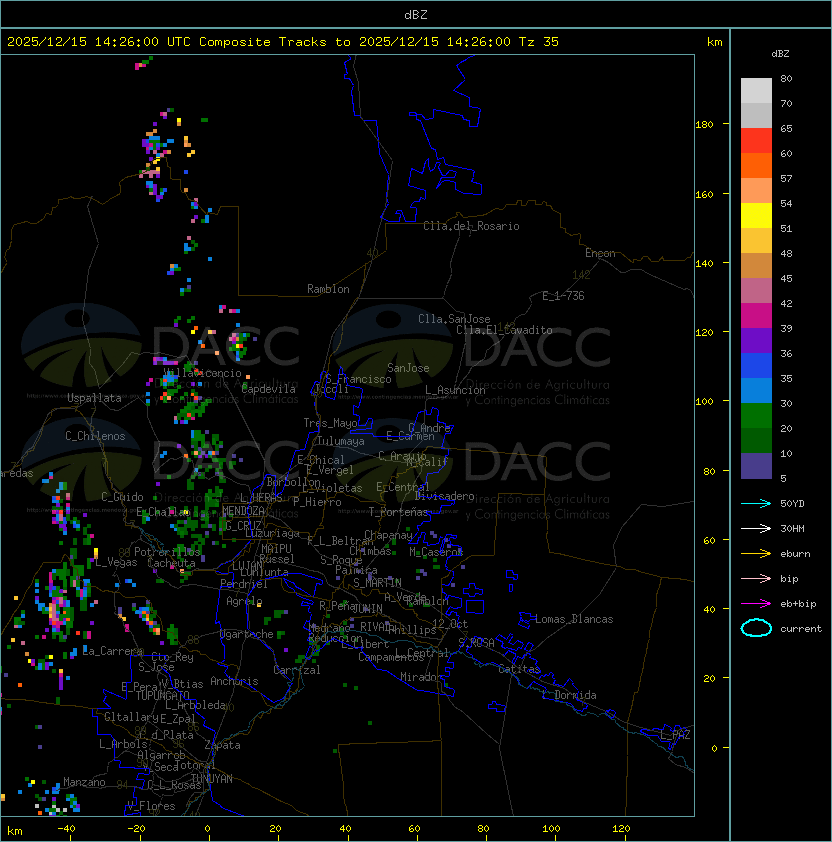832x842 pixels.
Task: Click the white 30HM arrow in legend
Action: (756, 528)
